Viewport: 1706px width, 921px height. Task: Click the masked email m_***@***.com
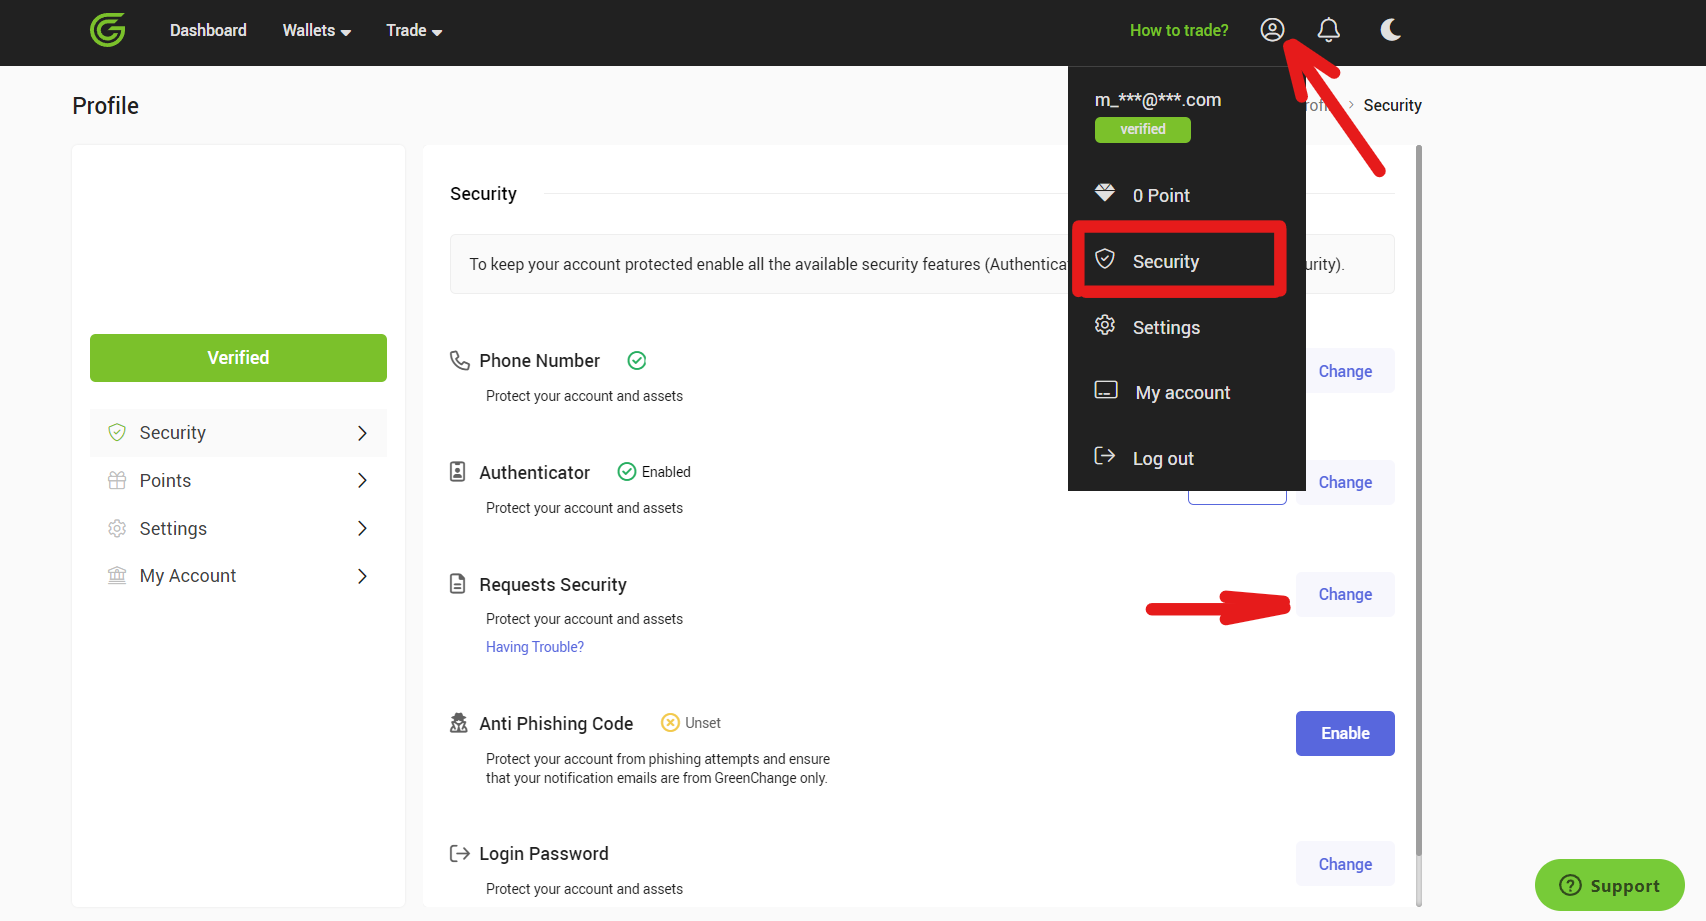click(1158, 100)
